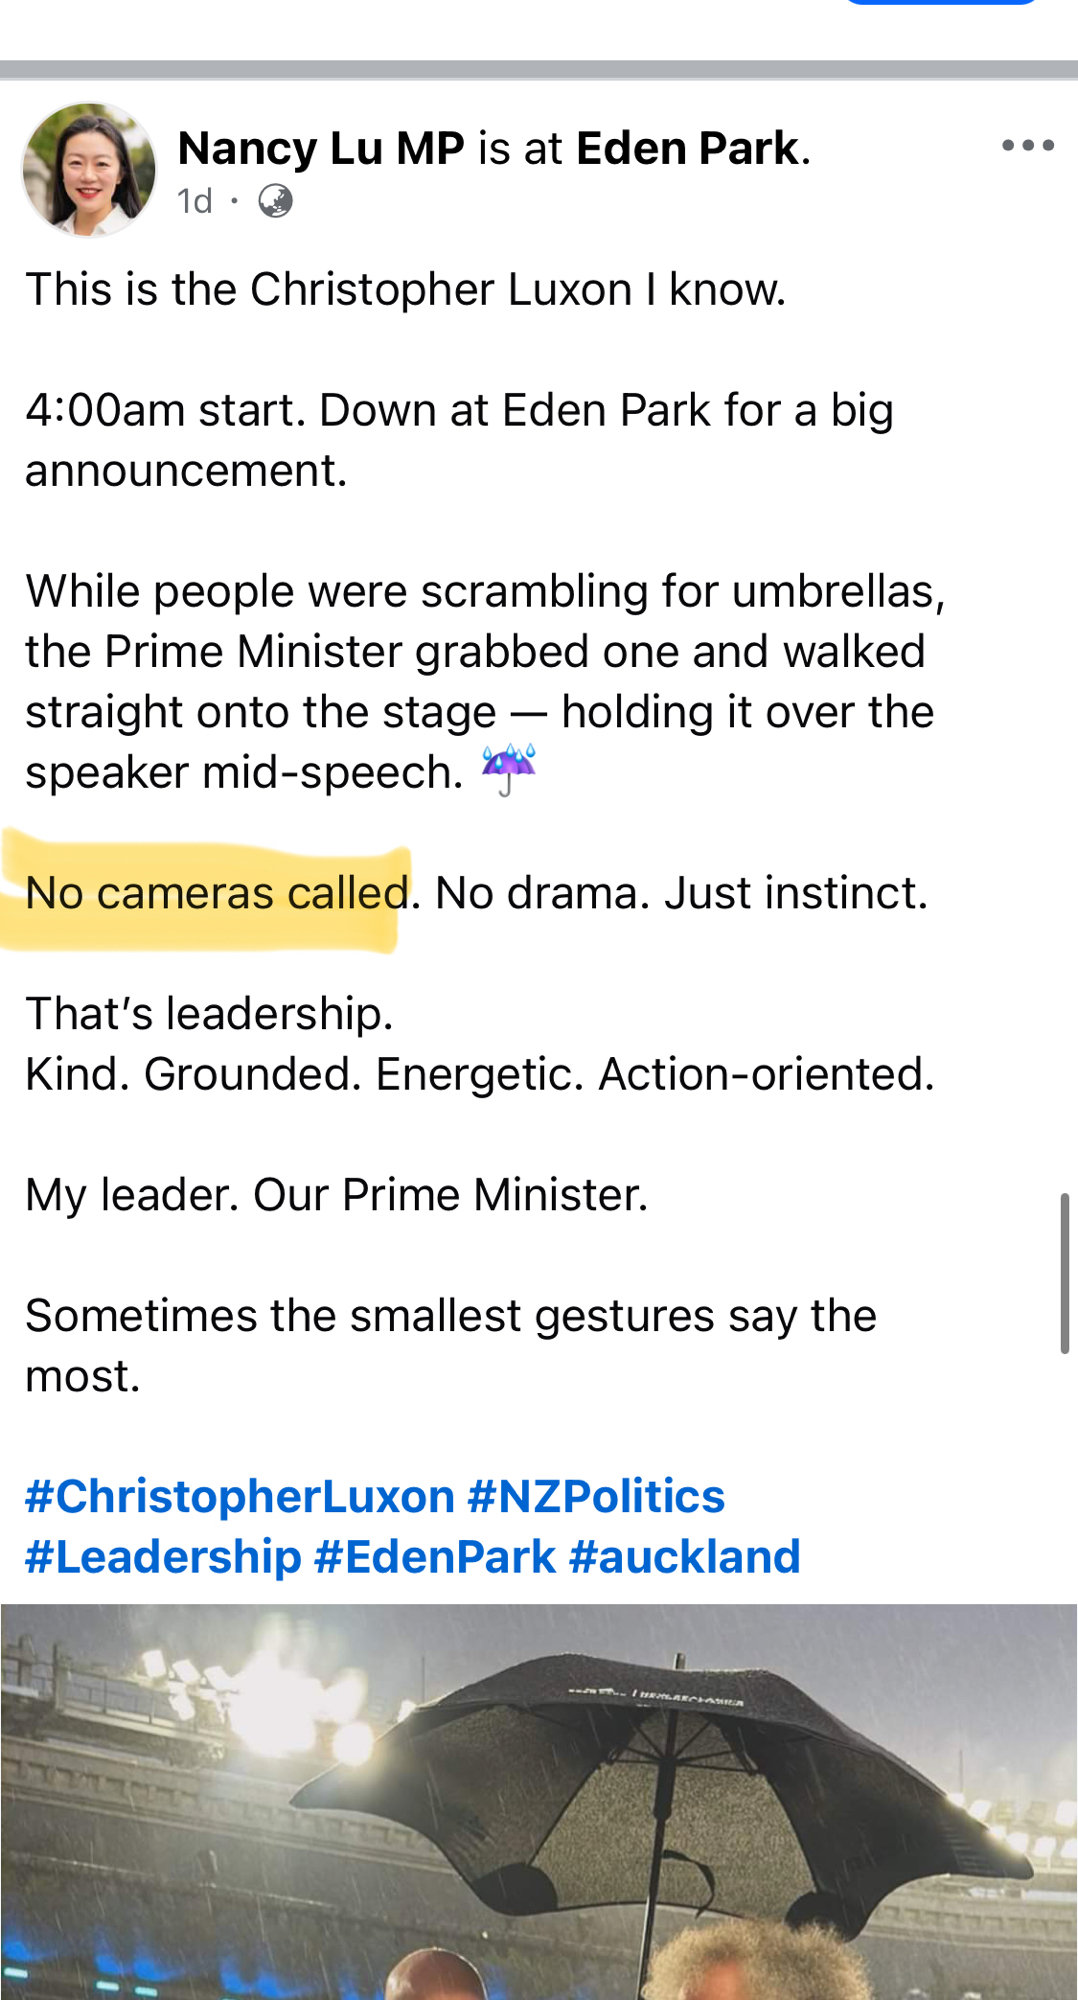Screen dimensions: 1078x2000
Task: Click the "My leader. Our Prime Minister." line
Action: click(336, 1195)
